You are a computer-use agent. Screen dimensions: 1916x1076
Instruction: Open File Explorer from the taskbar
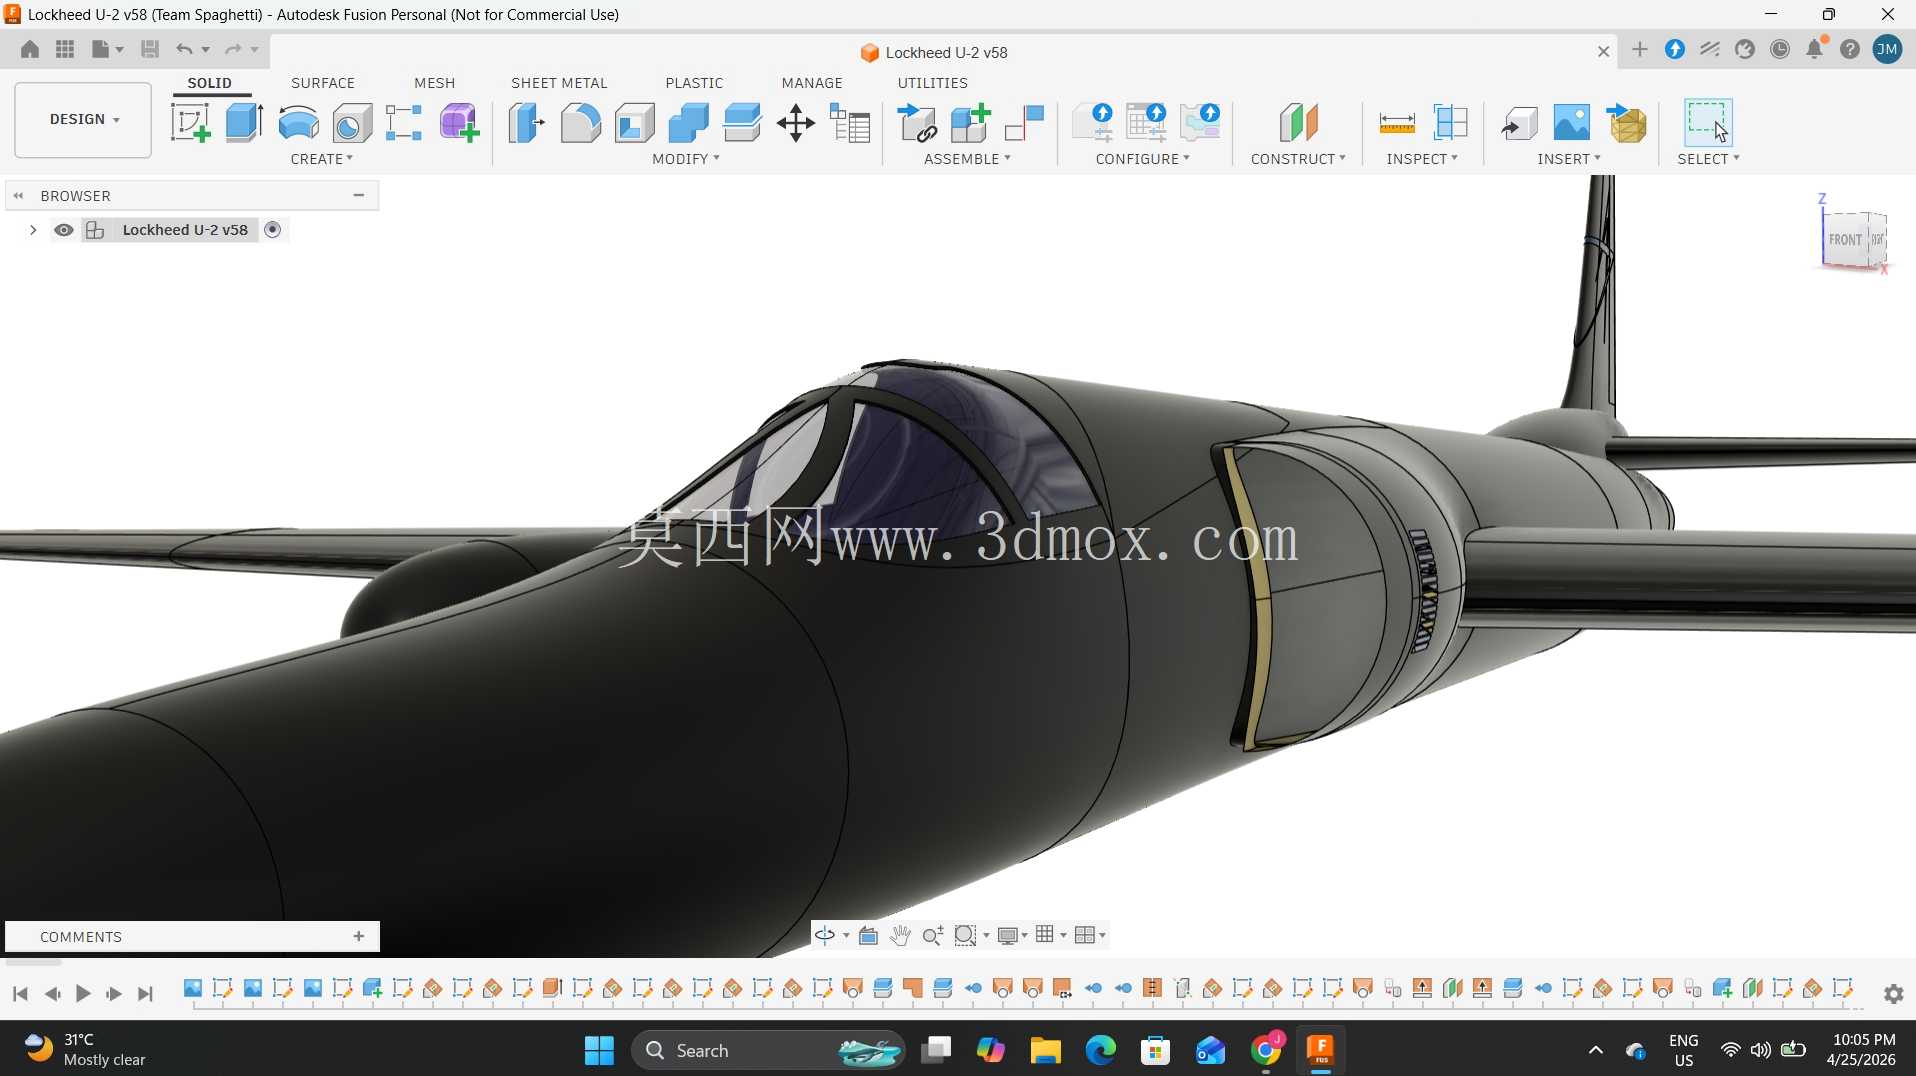coord(1045,1050)
